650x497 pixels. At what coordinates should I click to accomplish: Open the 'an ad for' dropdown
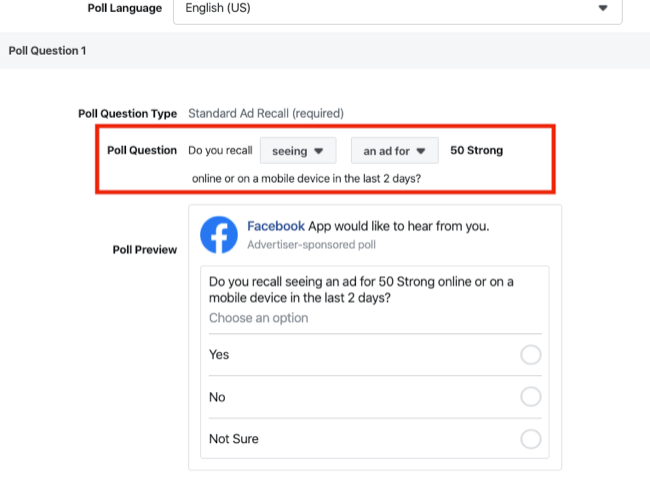click(394, 151)
